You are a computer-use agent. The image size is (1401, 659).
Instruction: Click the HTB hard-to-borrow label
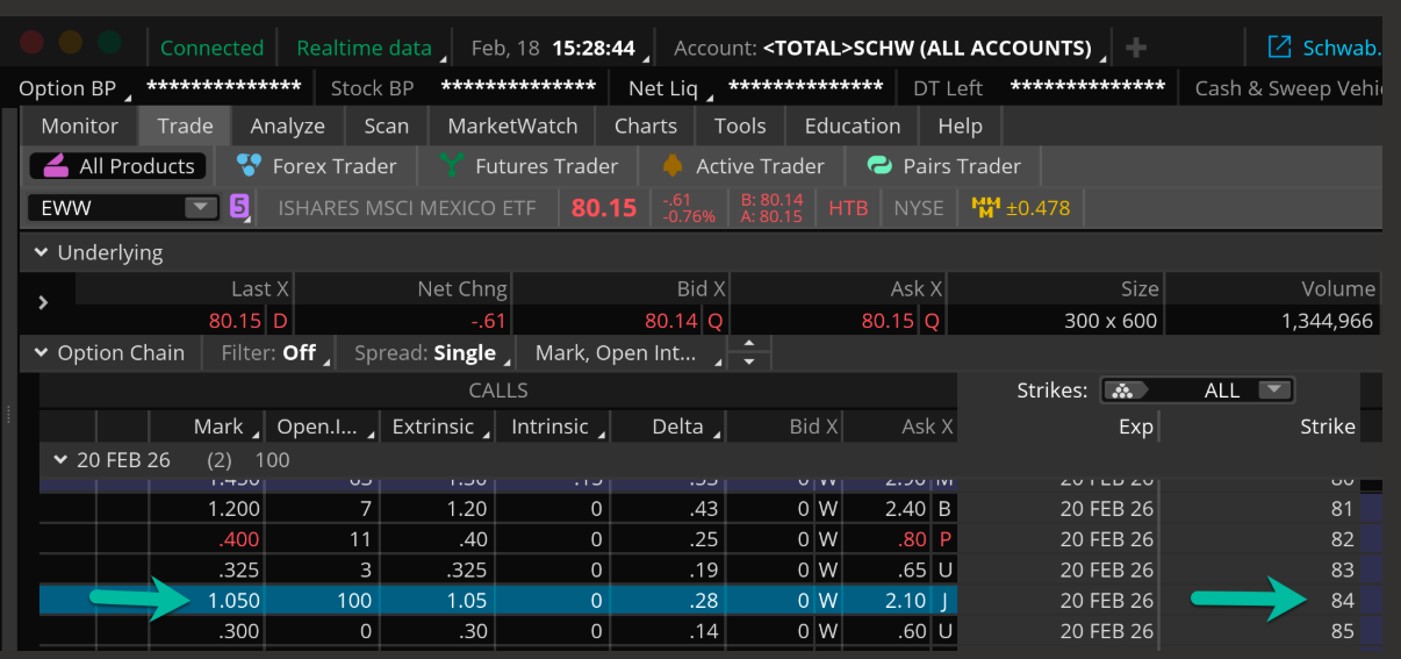[x=847, y=208]
